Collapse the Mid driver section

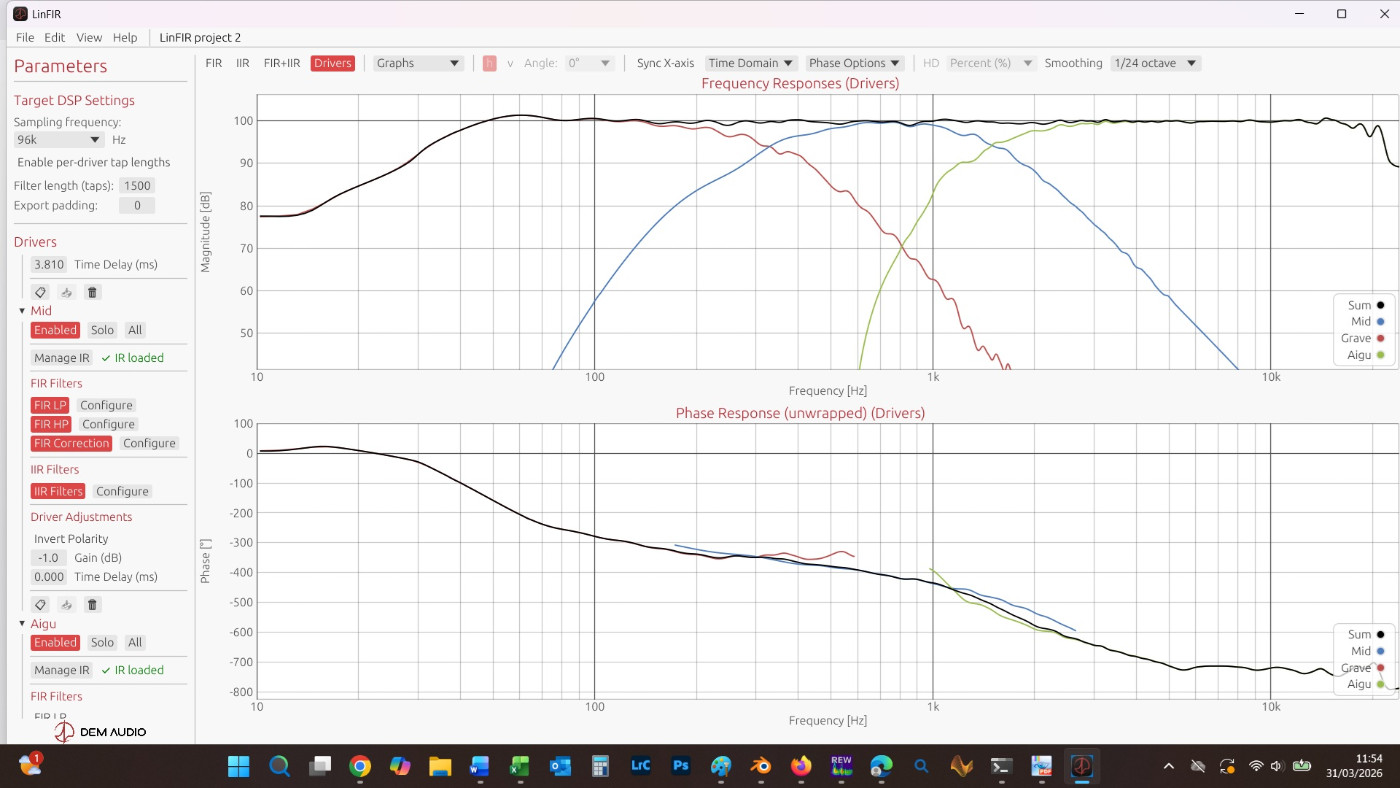click(22, 311)
